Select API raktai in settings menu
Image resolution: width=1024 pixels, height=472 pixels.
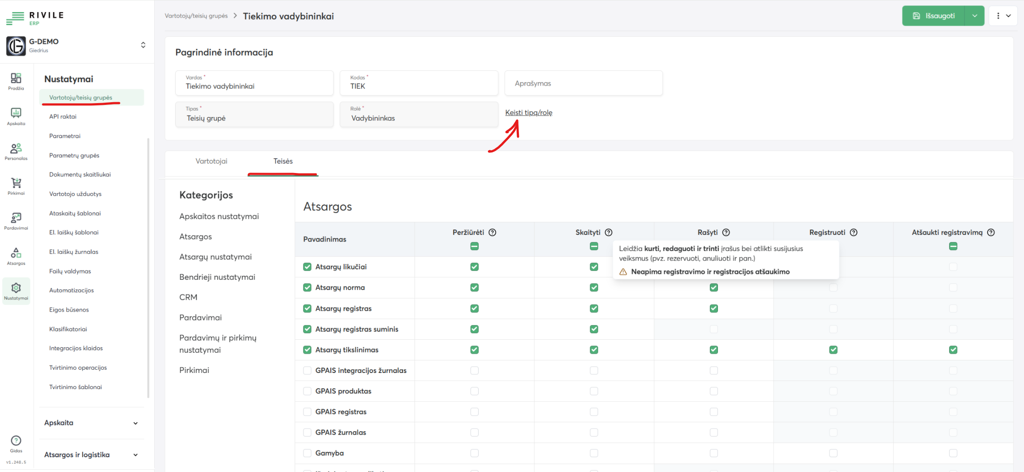[x=63, y=117]
